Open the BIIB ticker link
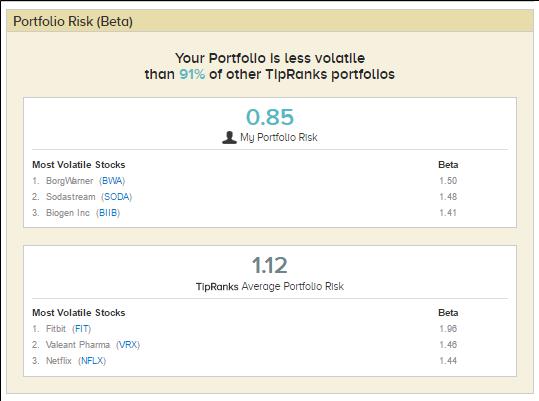Screen dimensions: 539x401 point(108,213)
